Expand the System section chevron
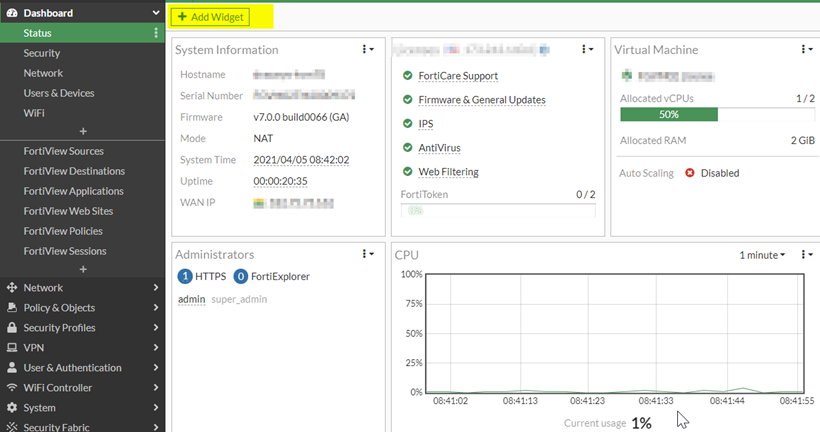Screen dimensions: 820x432 (x=156, y=407)
